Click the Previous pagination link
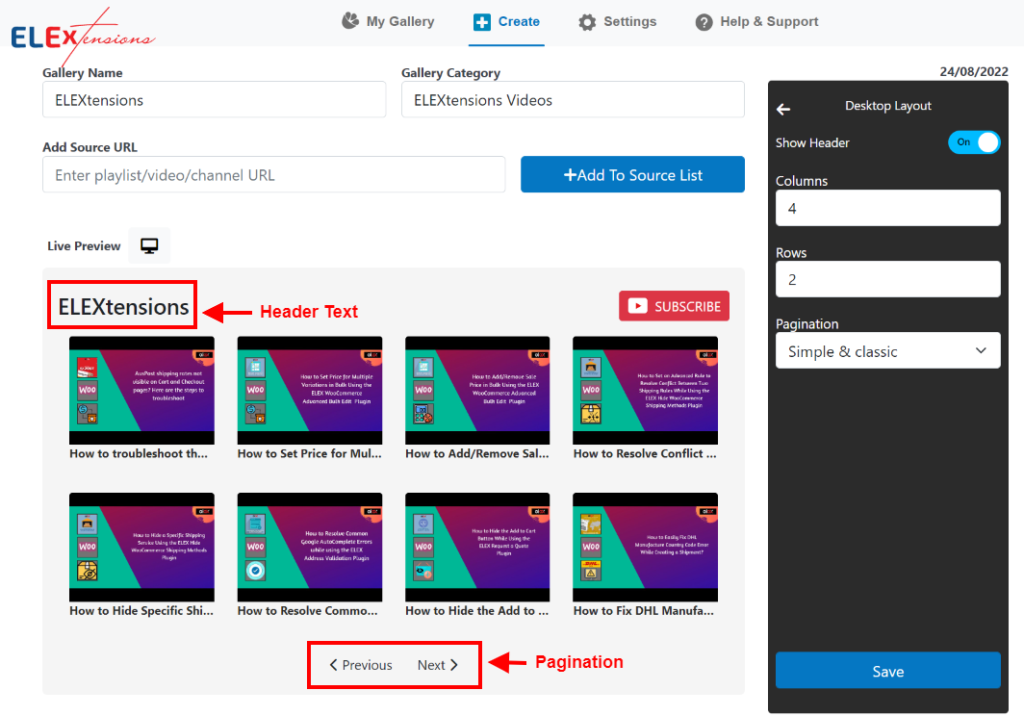This screenshot has height=716, width=1024. point(361,663)
